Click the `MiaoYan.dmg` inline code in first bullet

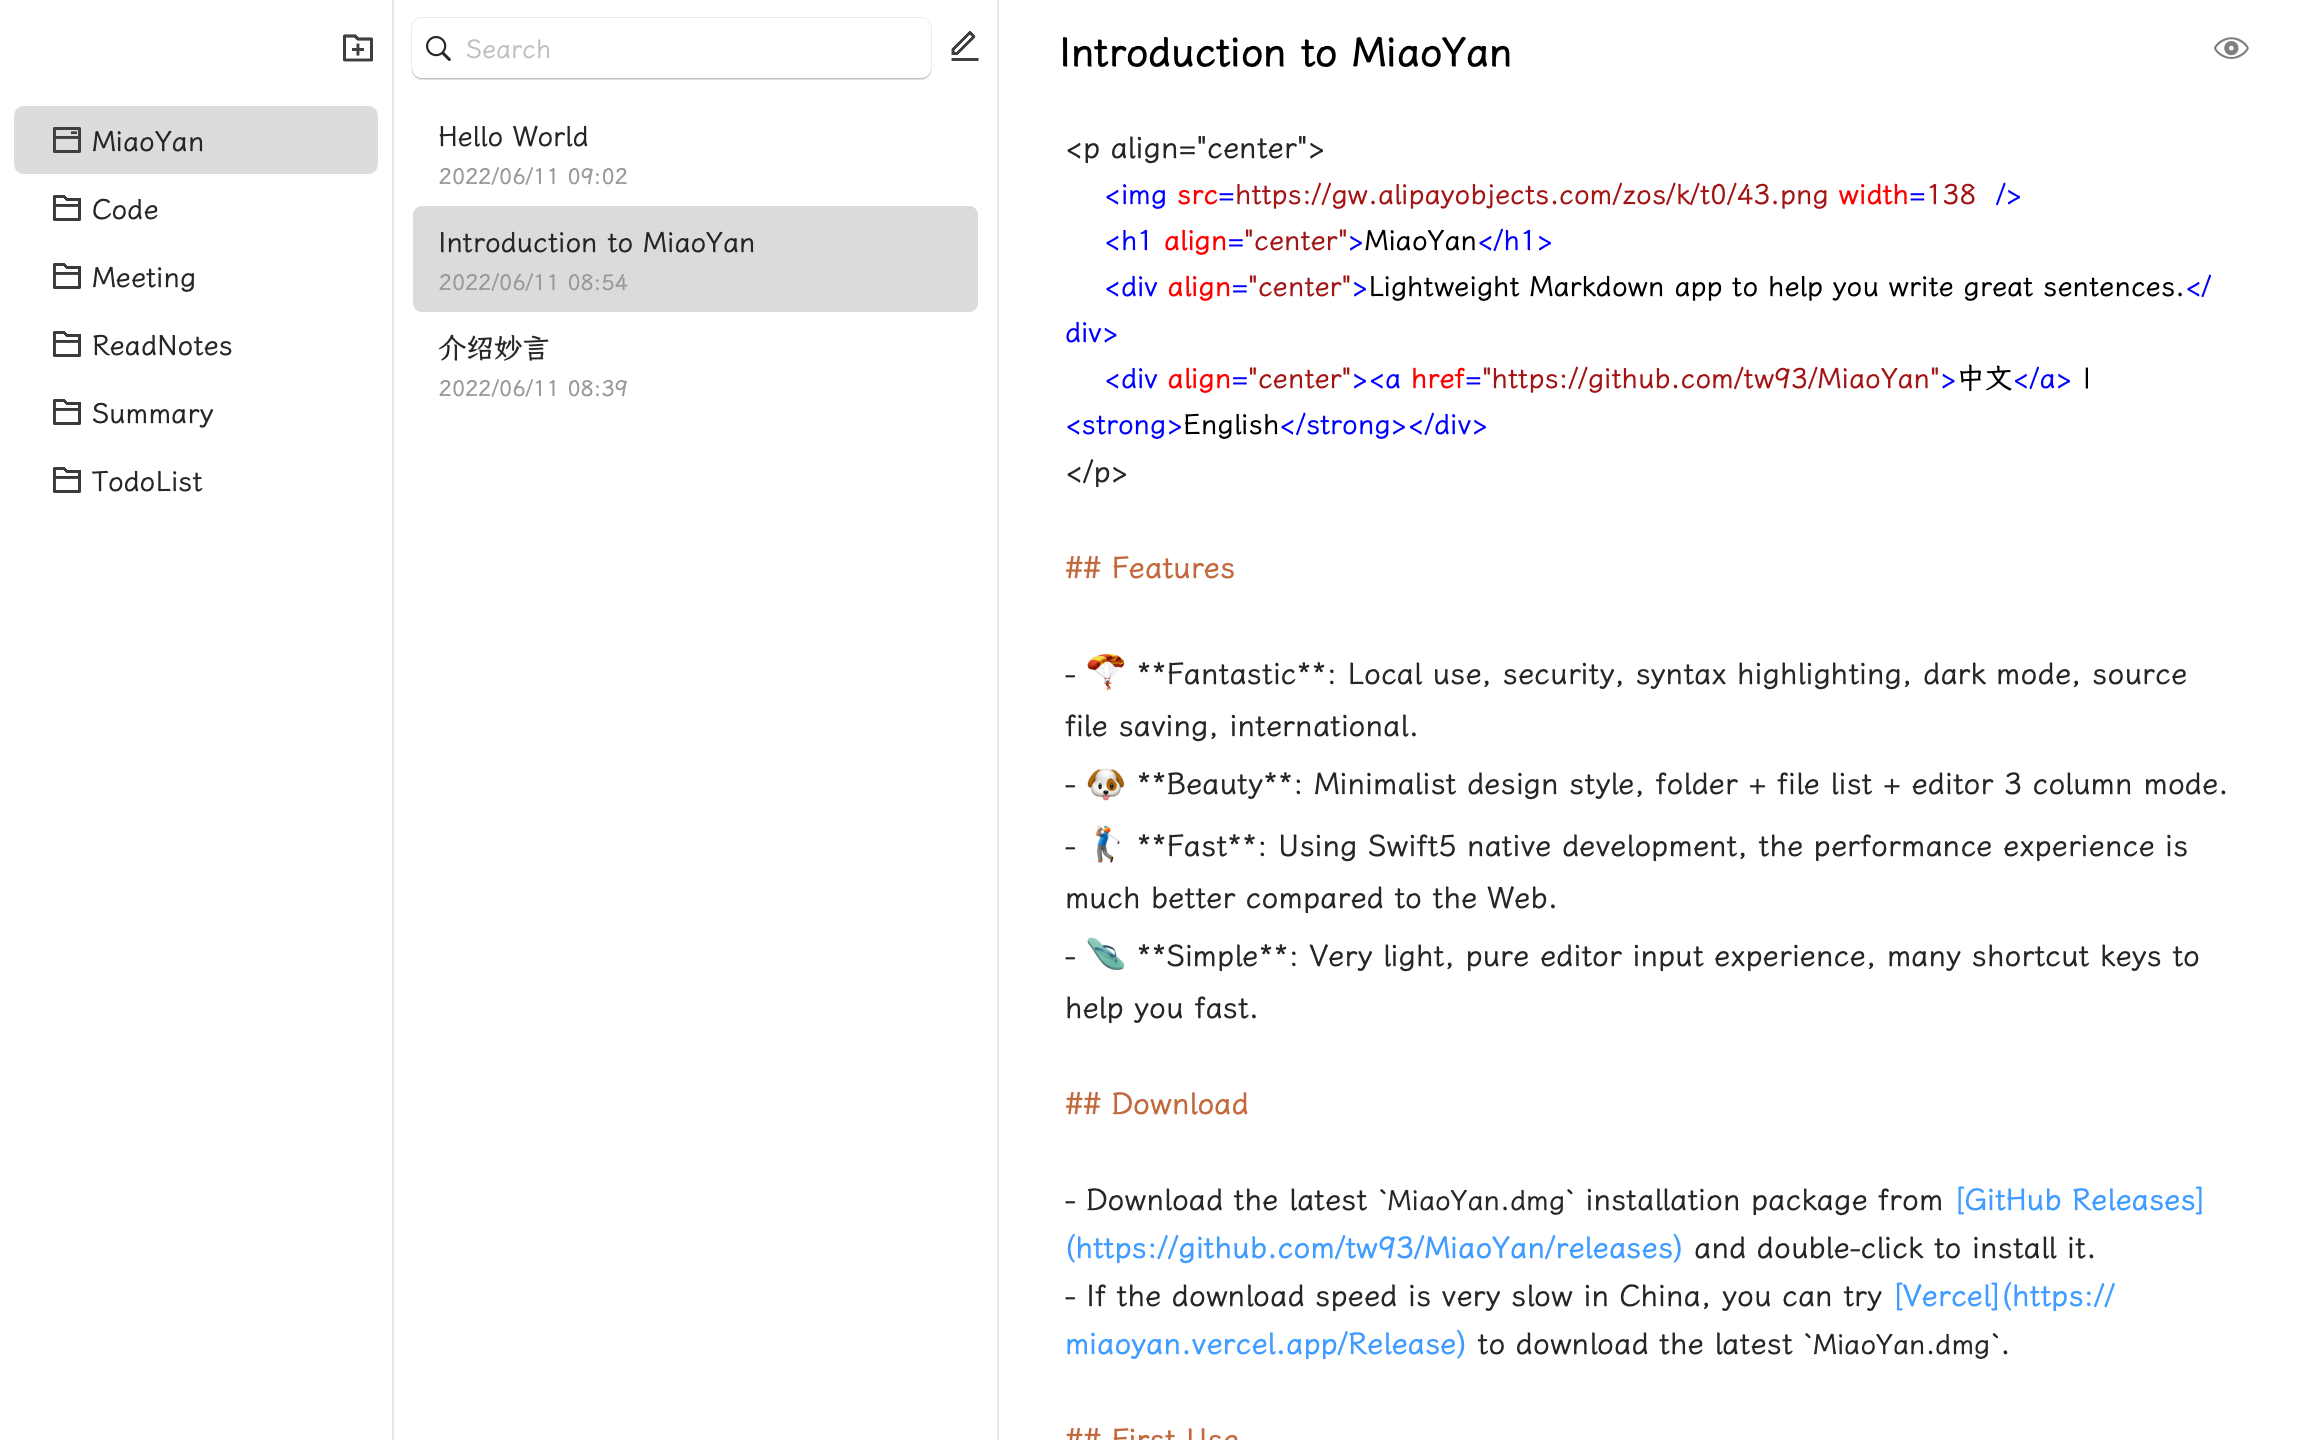click(x=1477, y=1200)
